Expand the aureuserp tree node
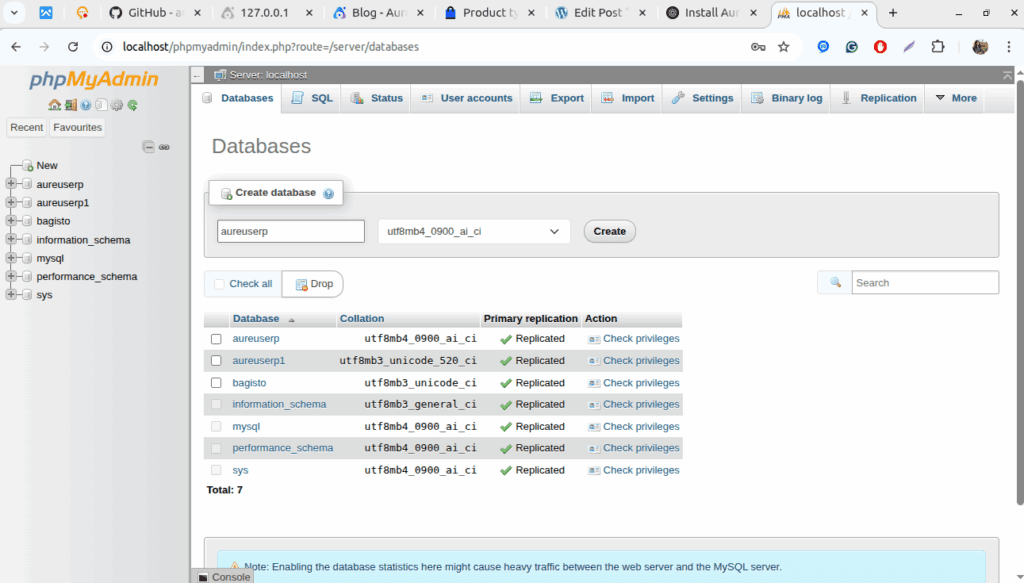 (11, 184)
